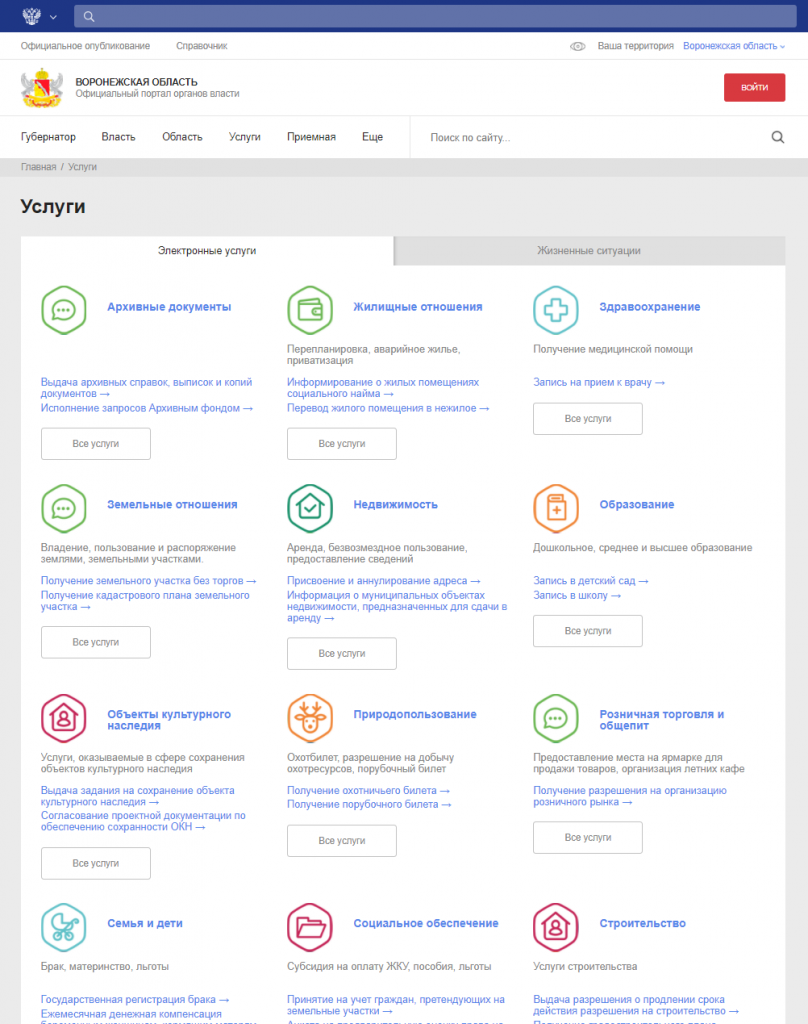Switch to the Жизненные ситуации tab
This screenshot has width=808, height=1024.
(588, 251)
